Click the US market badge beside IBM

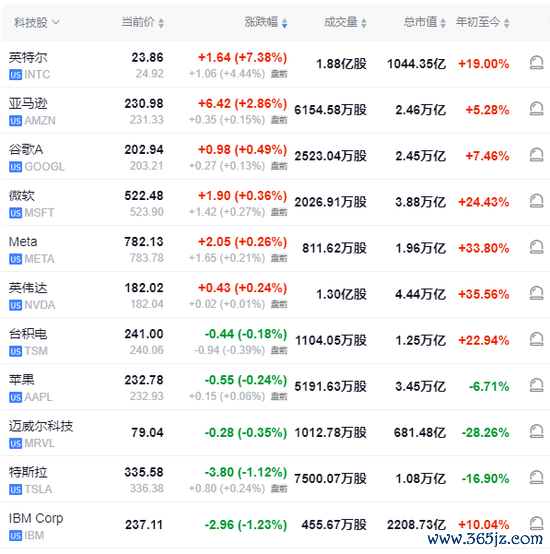16,536
